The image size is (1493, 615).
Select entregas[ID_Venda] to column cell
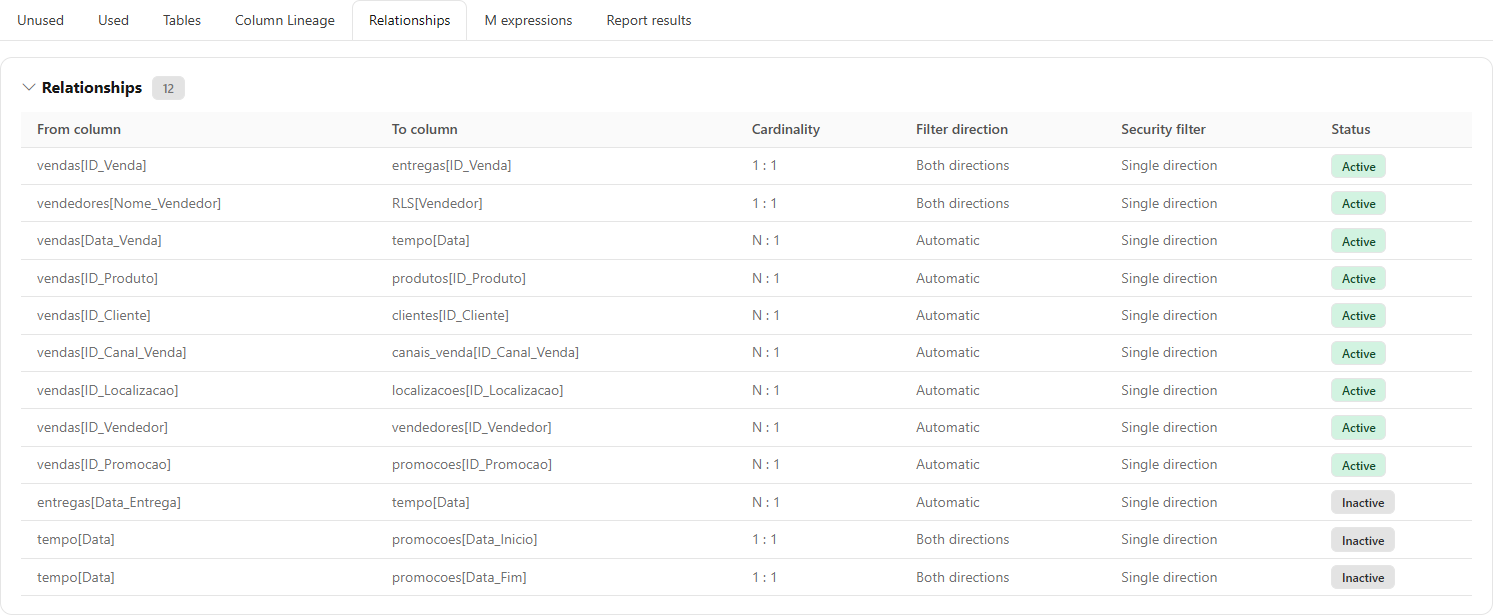pos(451,166)
